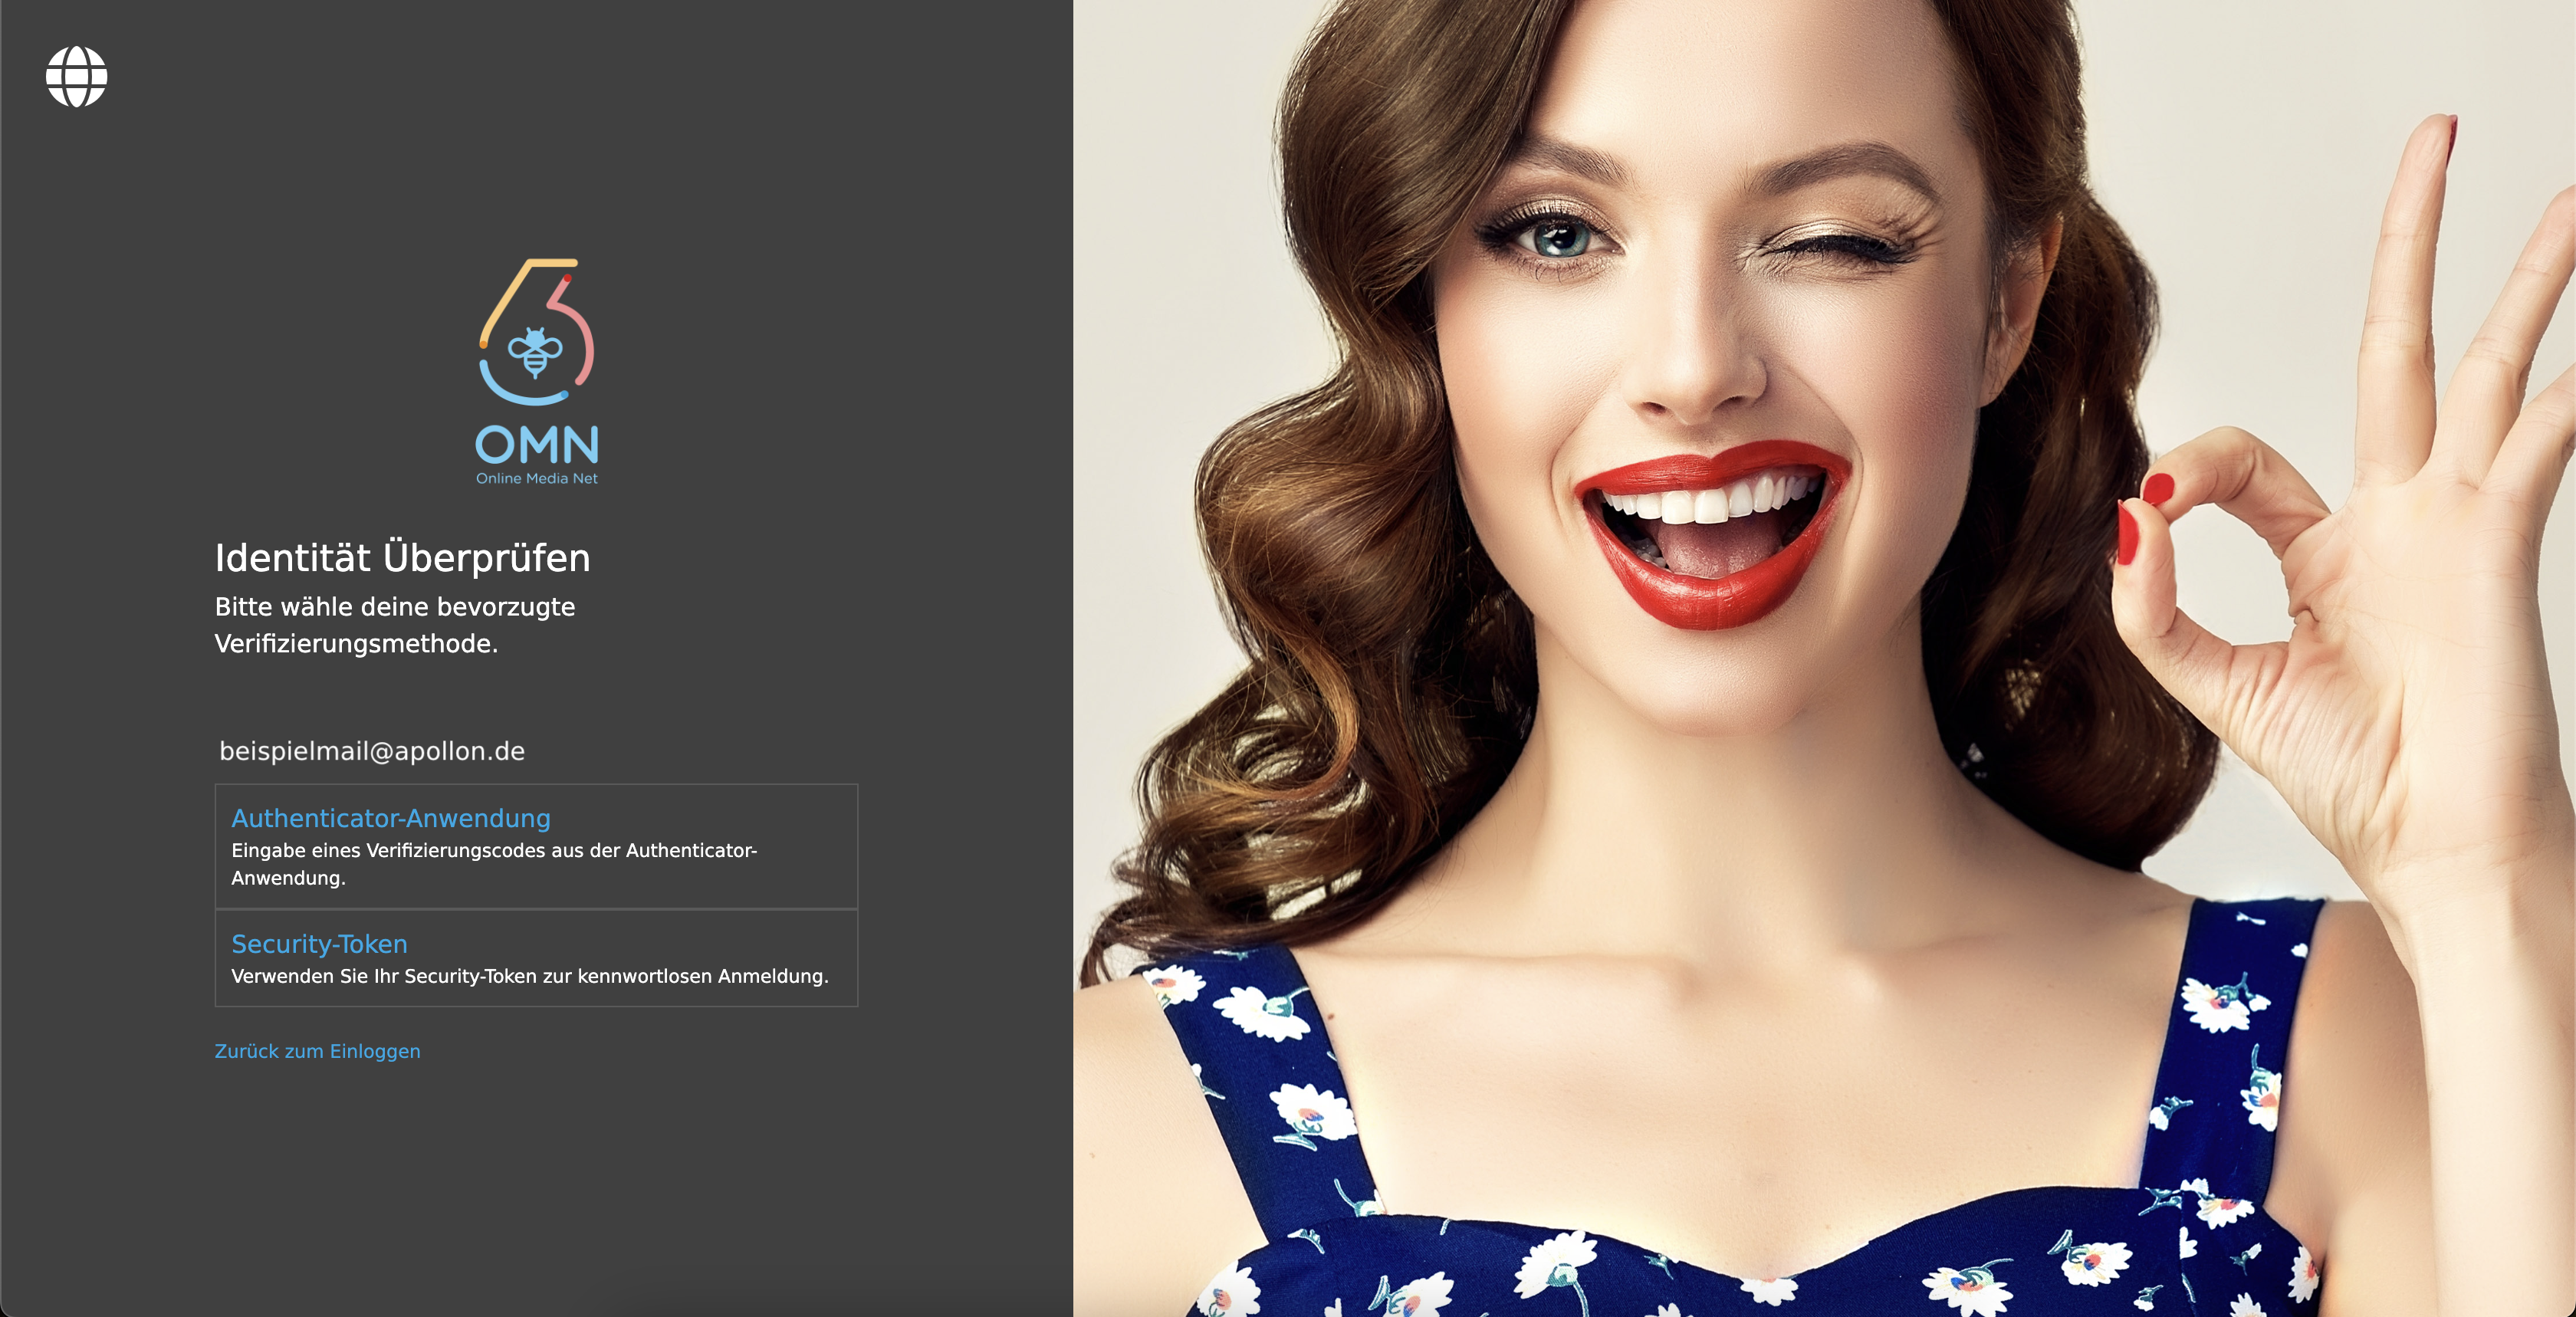Select the Security-Token option
The height and width of the screenshot is (1317, 2576).
319,944
